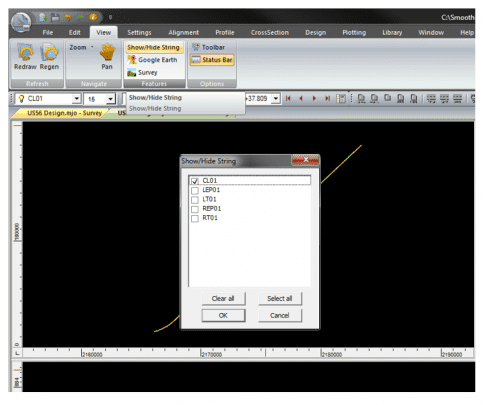Viewport: 485px width, 405px height.
Task: Activate the Pan hand tool
Action: (x=107, y=52)
